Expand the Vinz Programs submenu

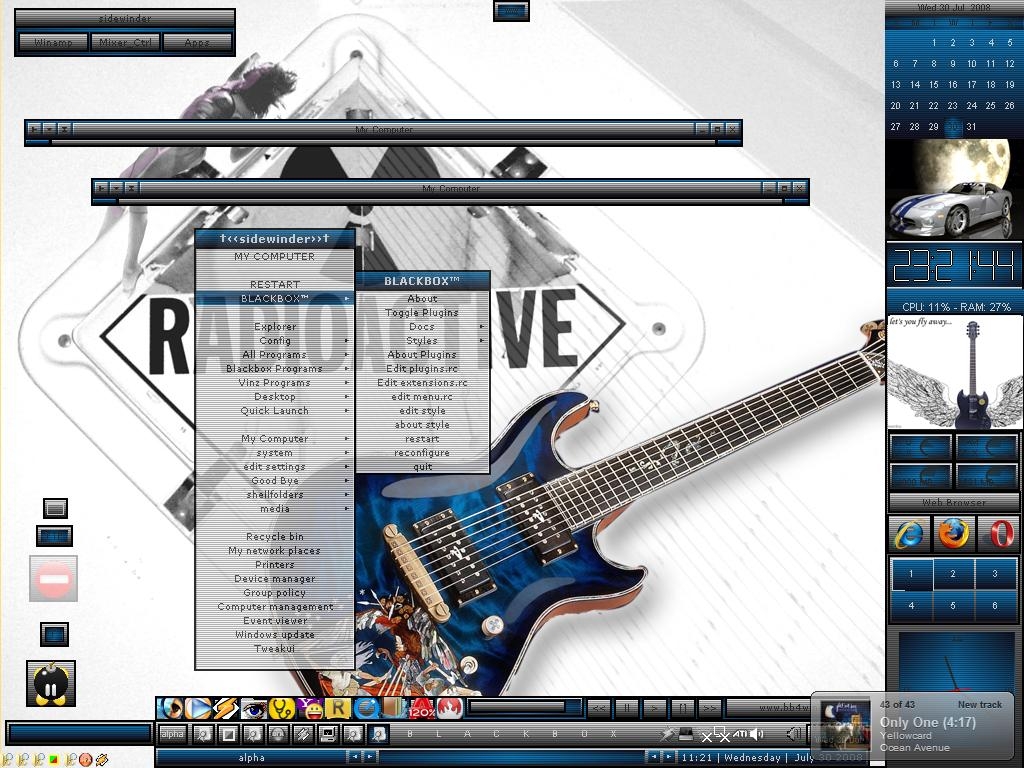point(275,383)
